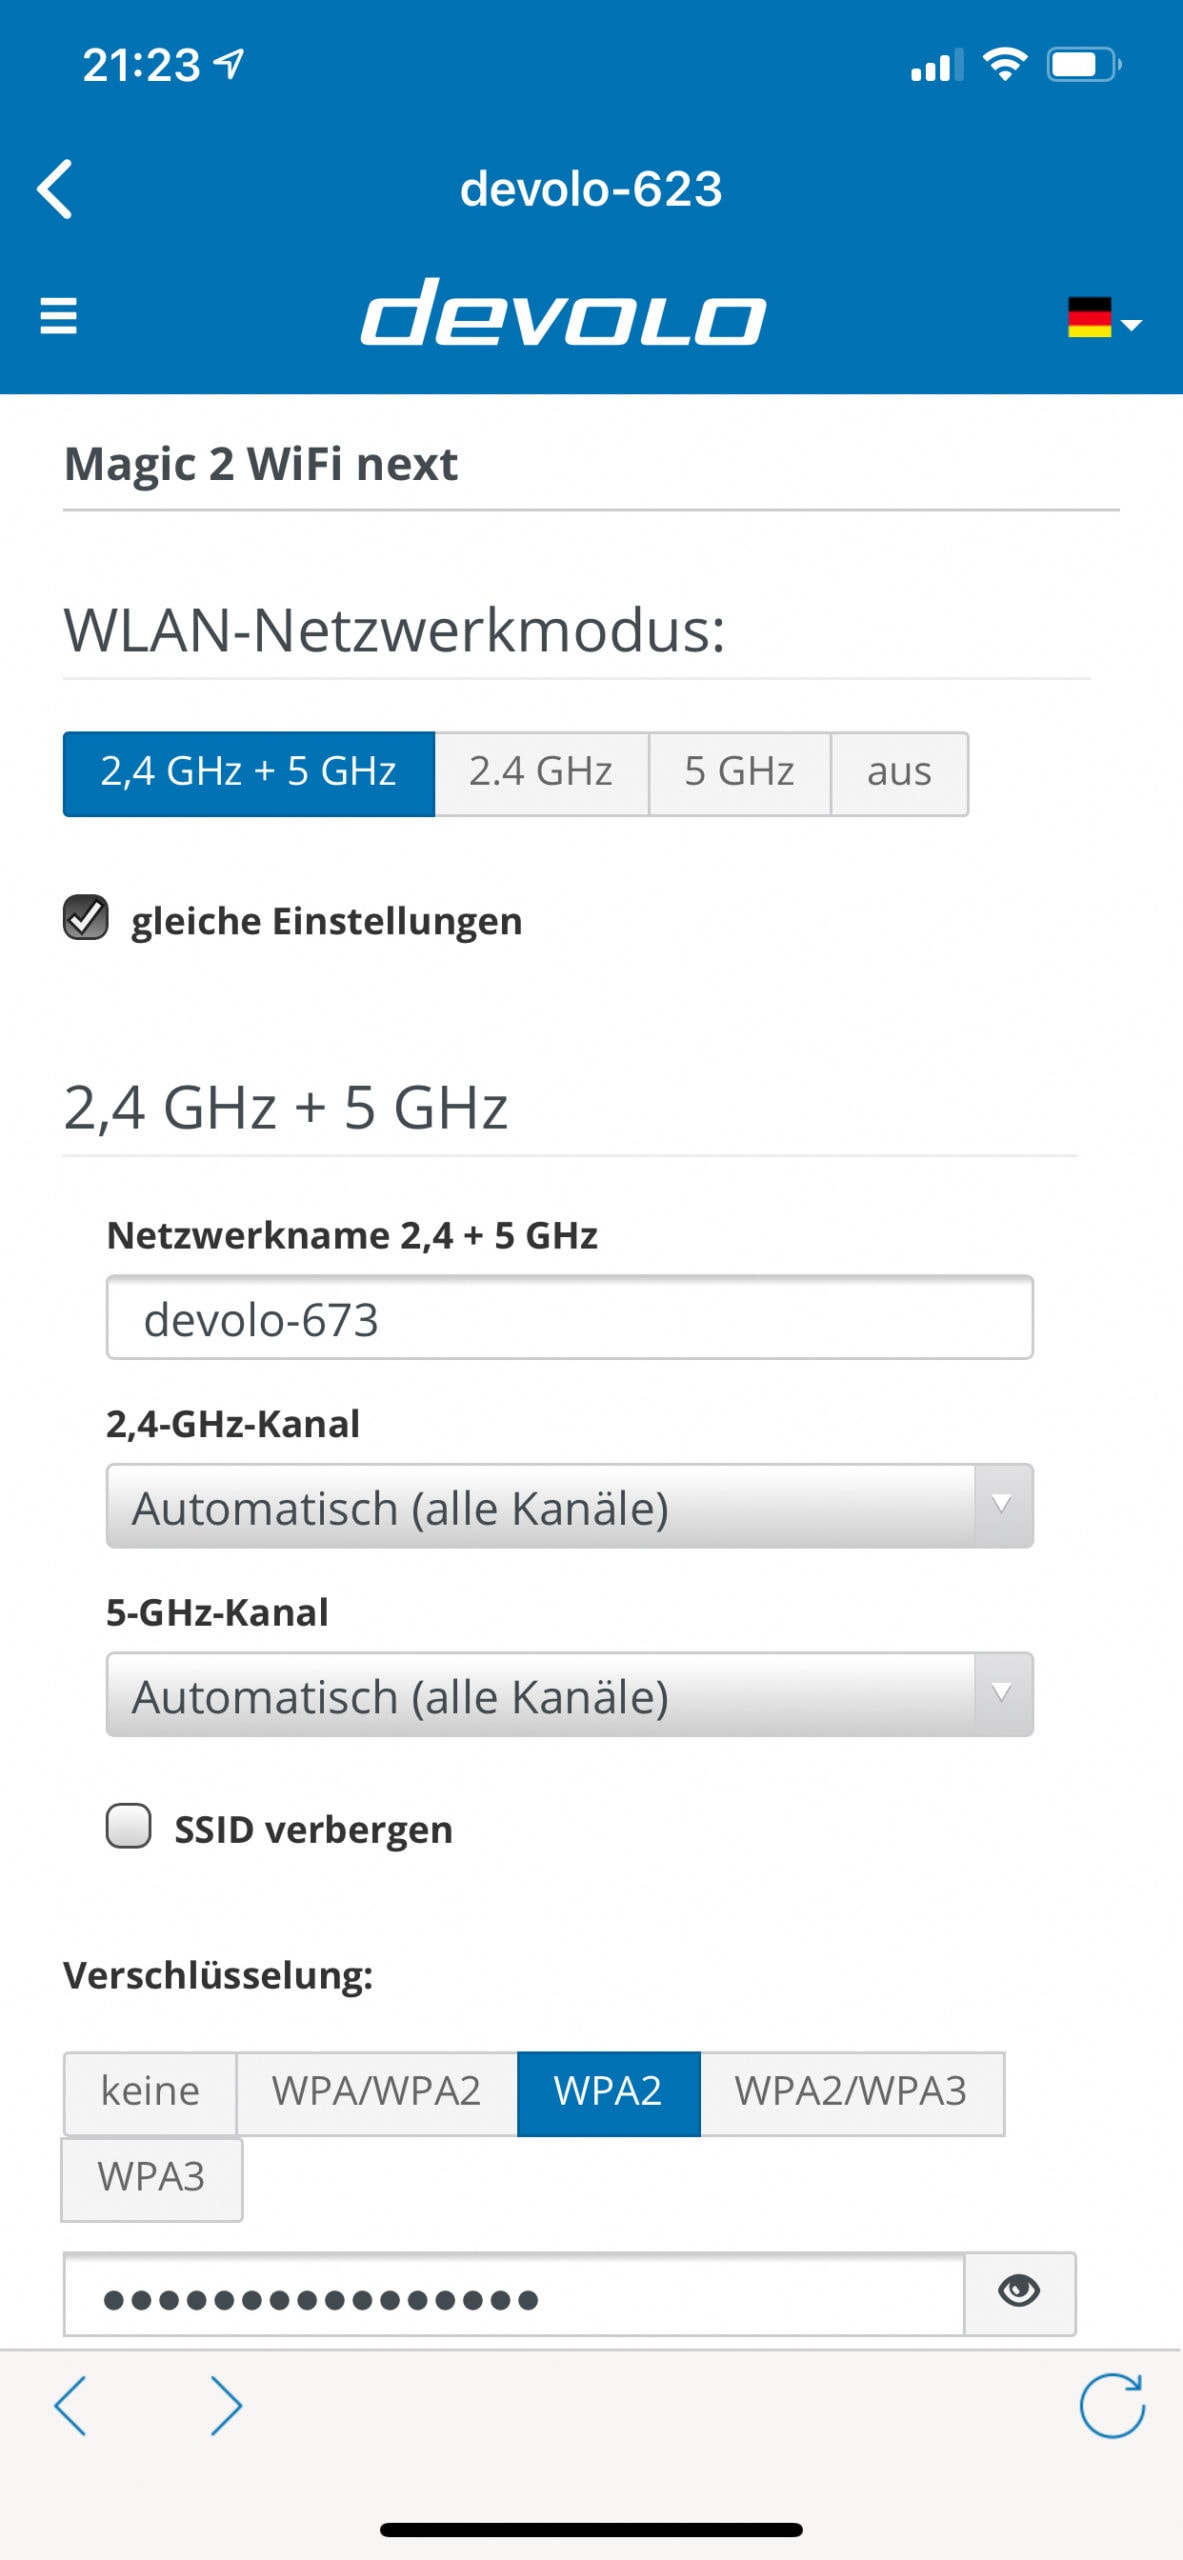
Task: Open the hamburger menu icon
Action: pos(58,316)
